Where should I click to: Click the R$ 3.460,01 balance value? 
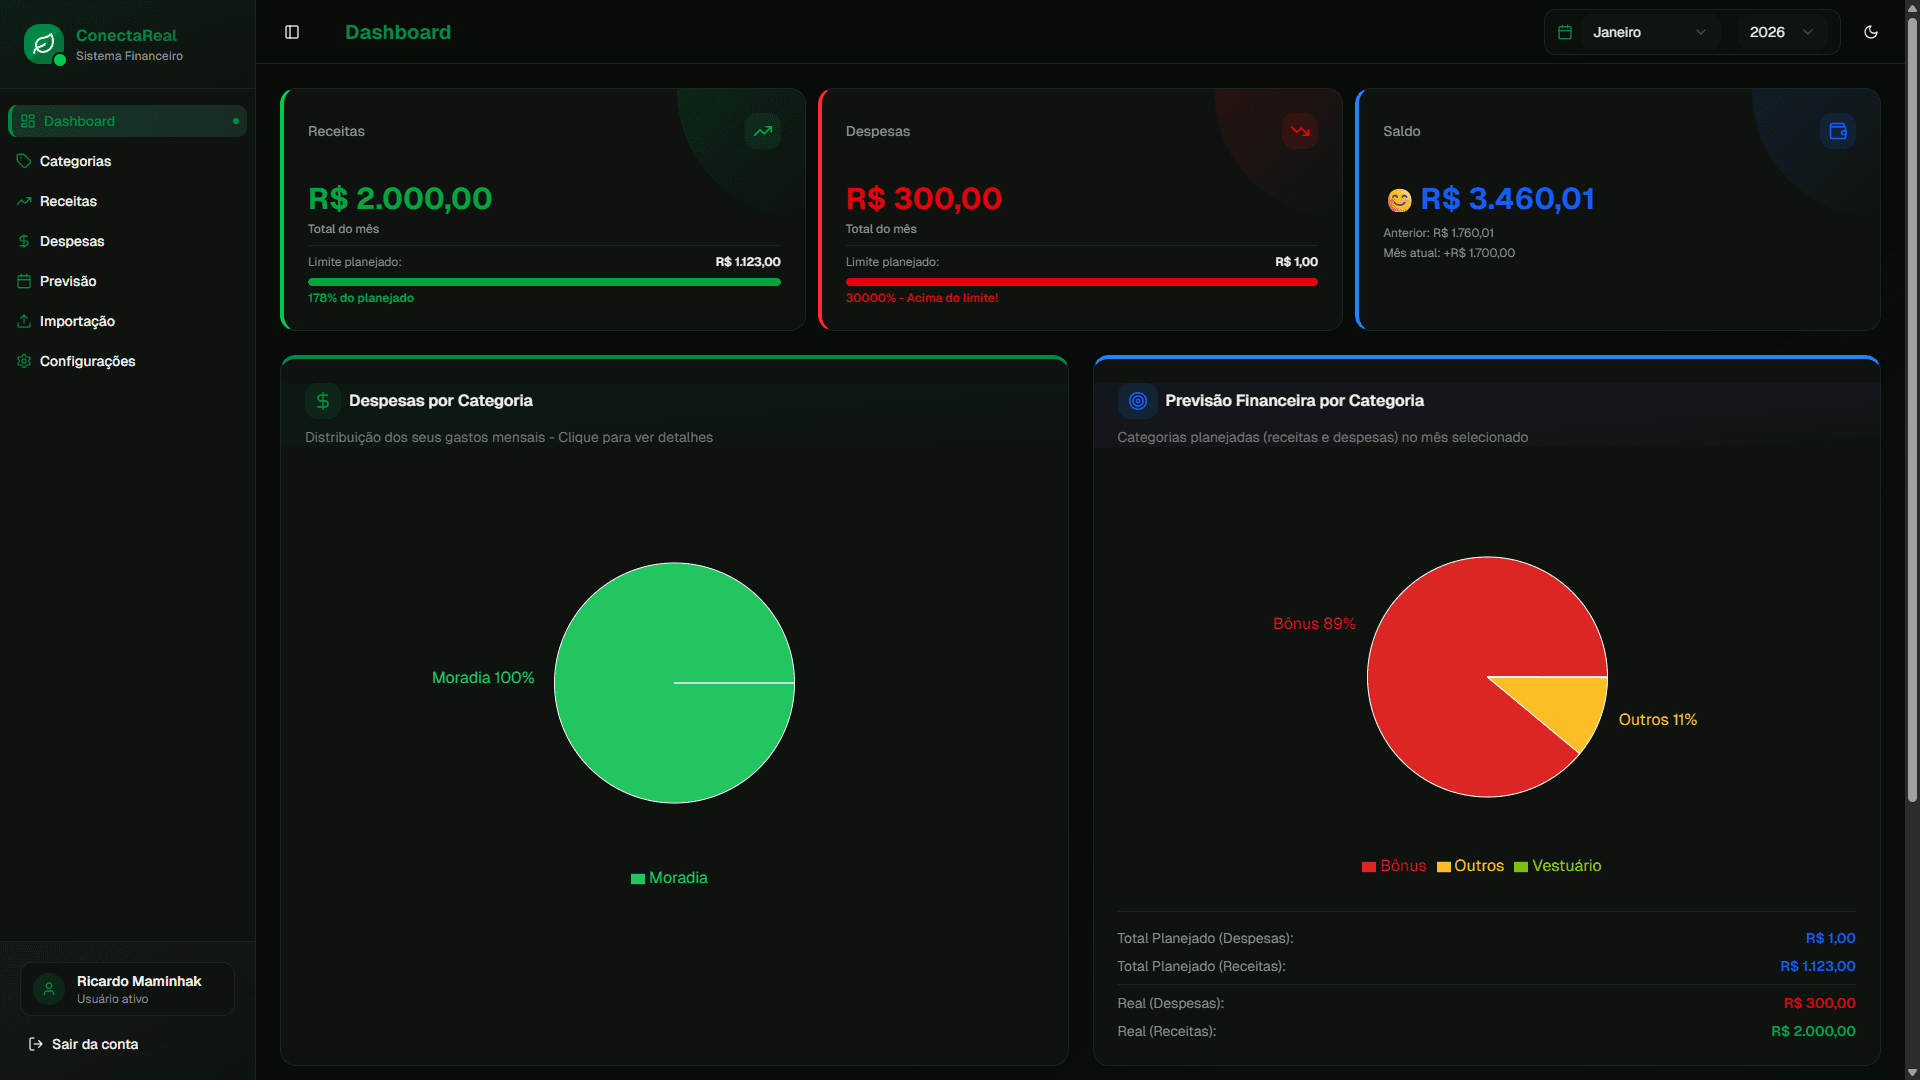[x=1507, y=199]
